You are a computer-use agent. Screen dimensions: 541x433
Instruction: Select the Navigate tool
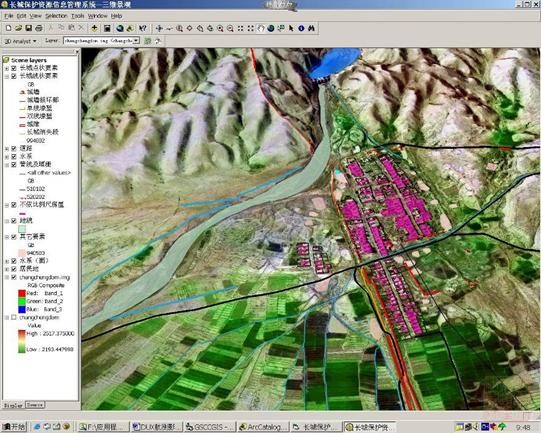[x=159, y=28]
